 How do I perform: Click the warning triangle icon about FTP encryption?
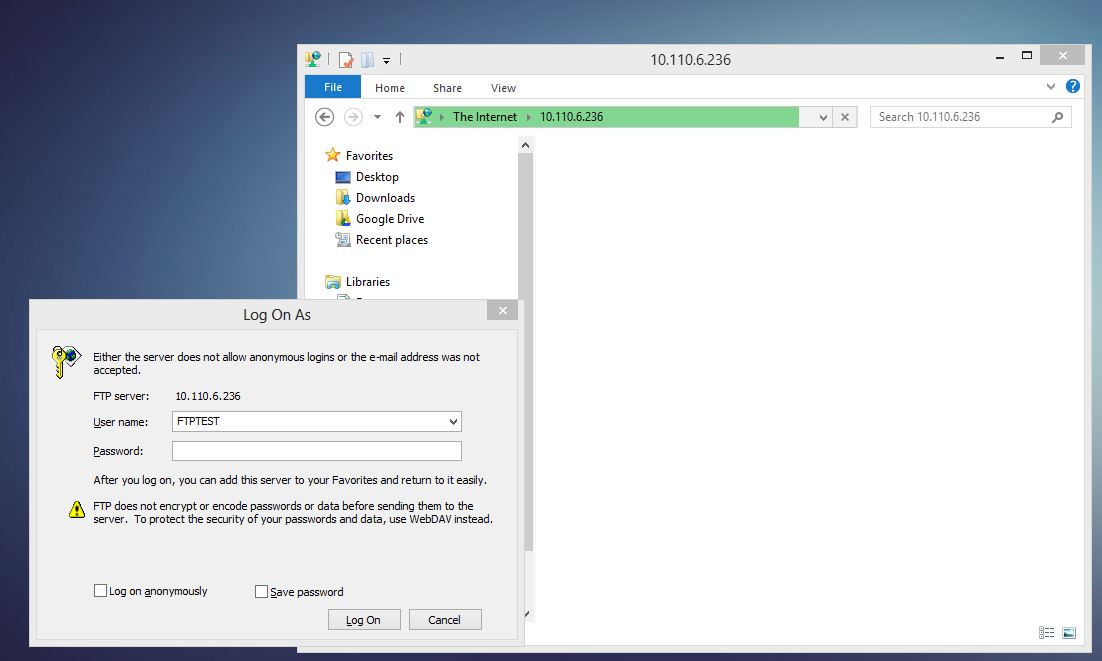(76, 509)
